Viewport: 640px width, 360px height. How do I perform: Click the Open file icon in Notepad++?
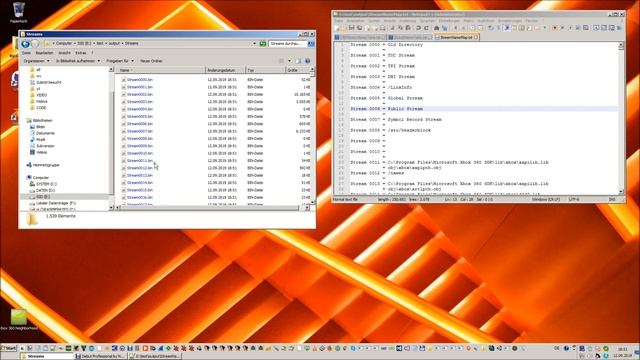coord(344,28)
